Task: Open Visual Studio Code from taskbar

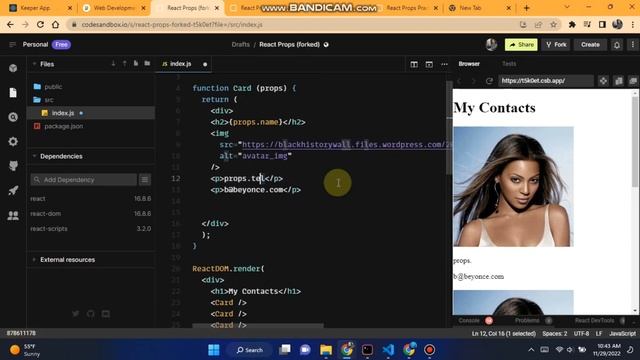Action: click(x=388, y=350)
